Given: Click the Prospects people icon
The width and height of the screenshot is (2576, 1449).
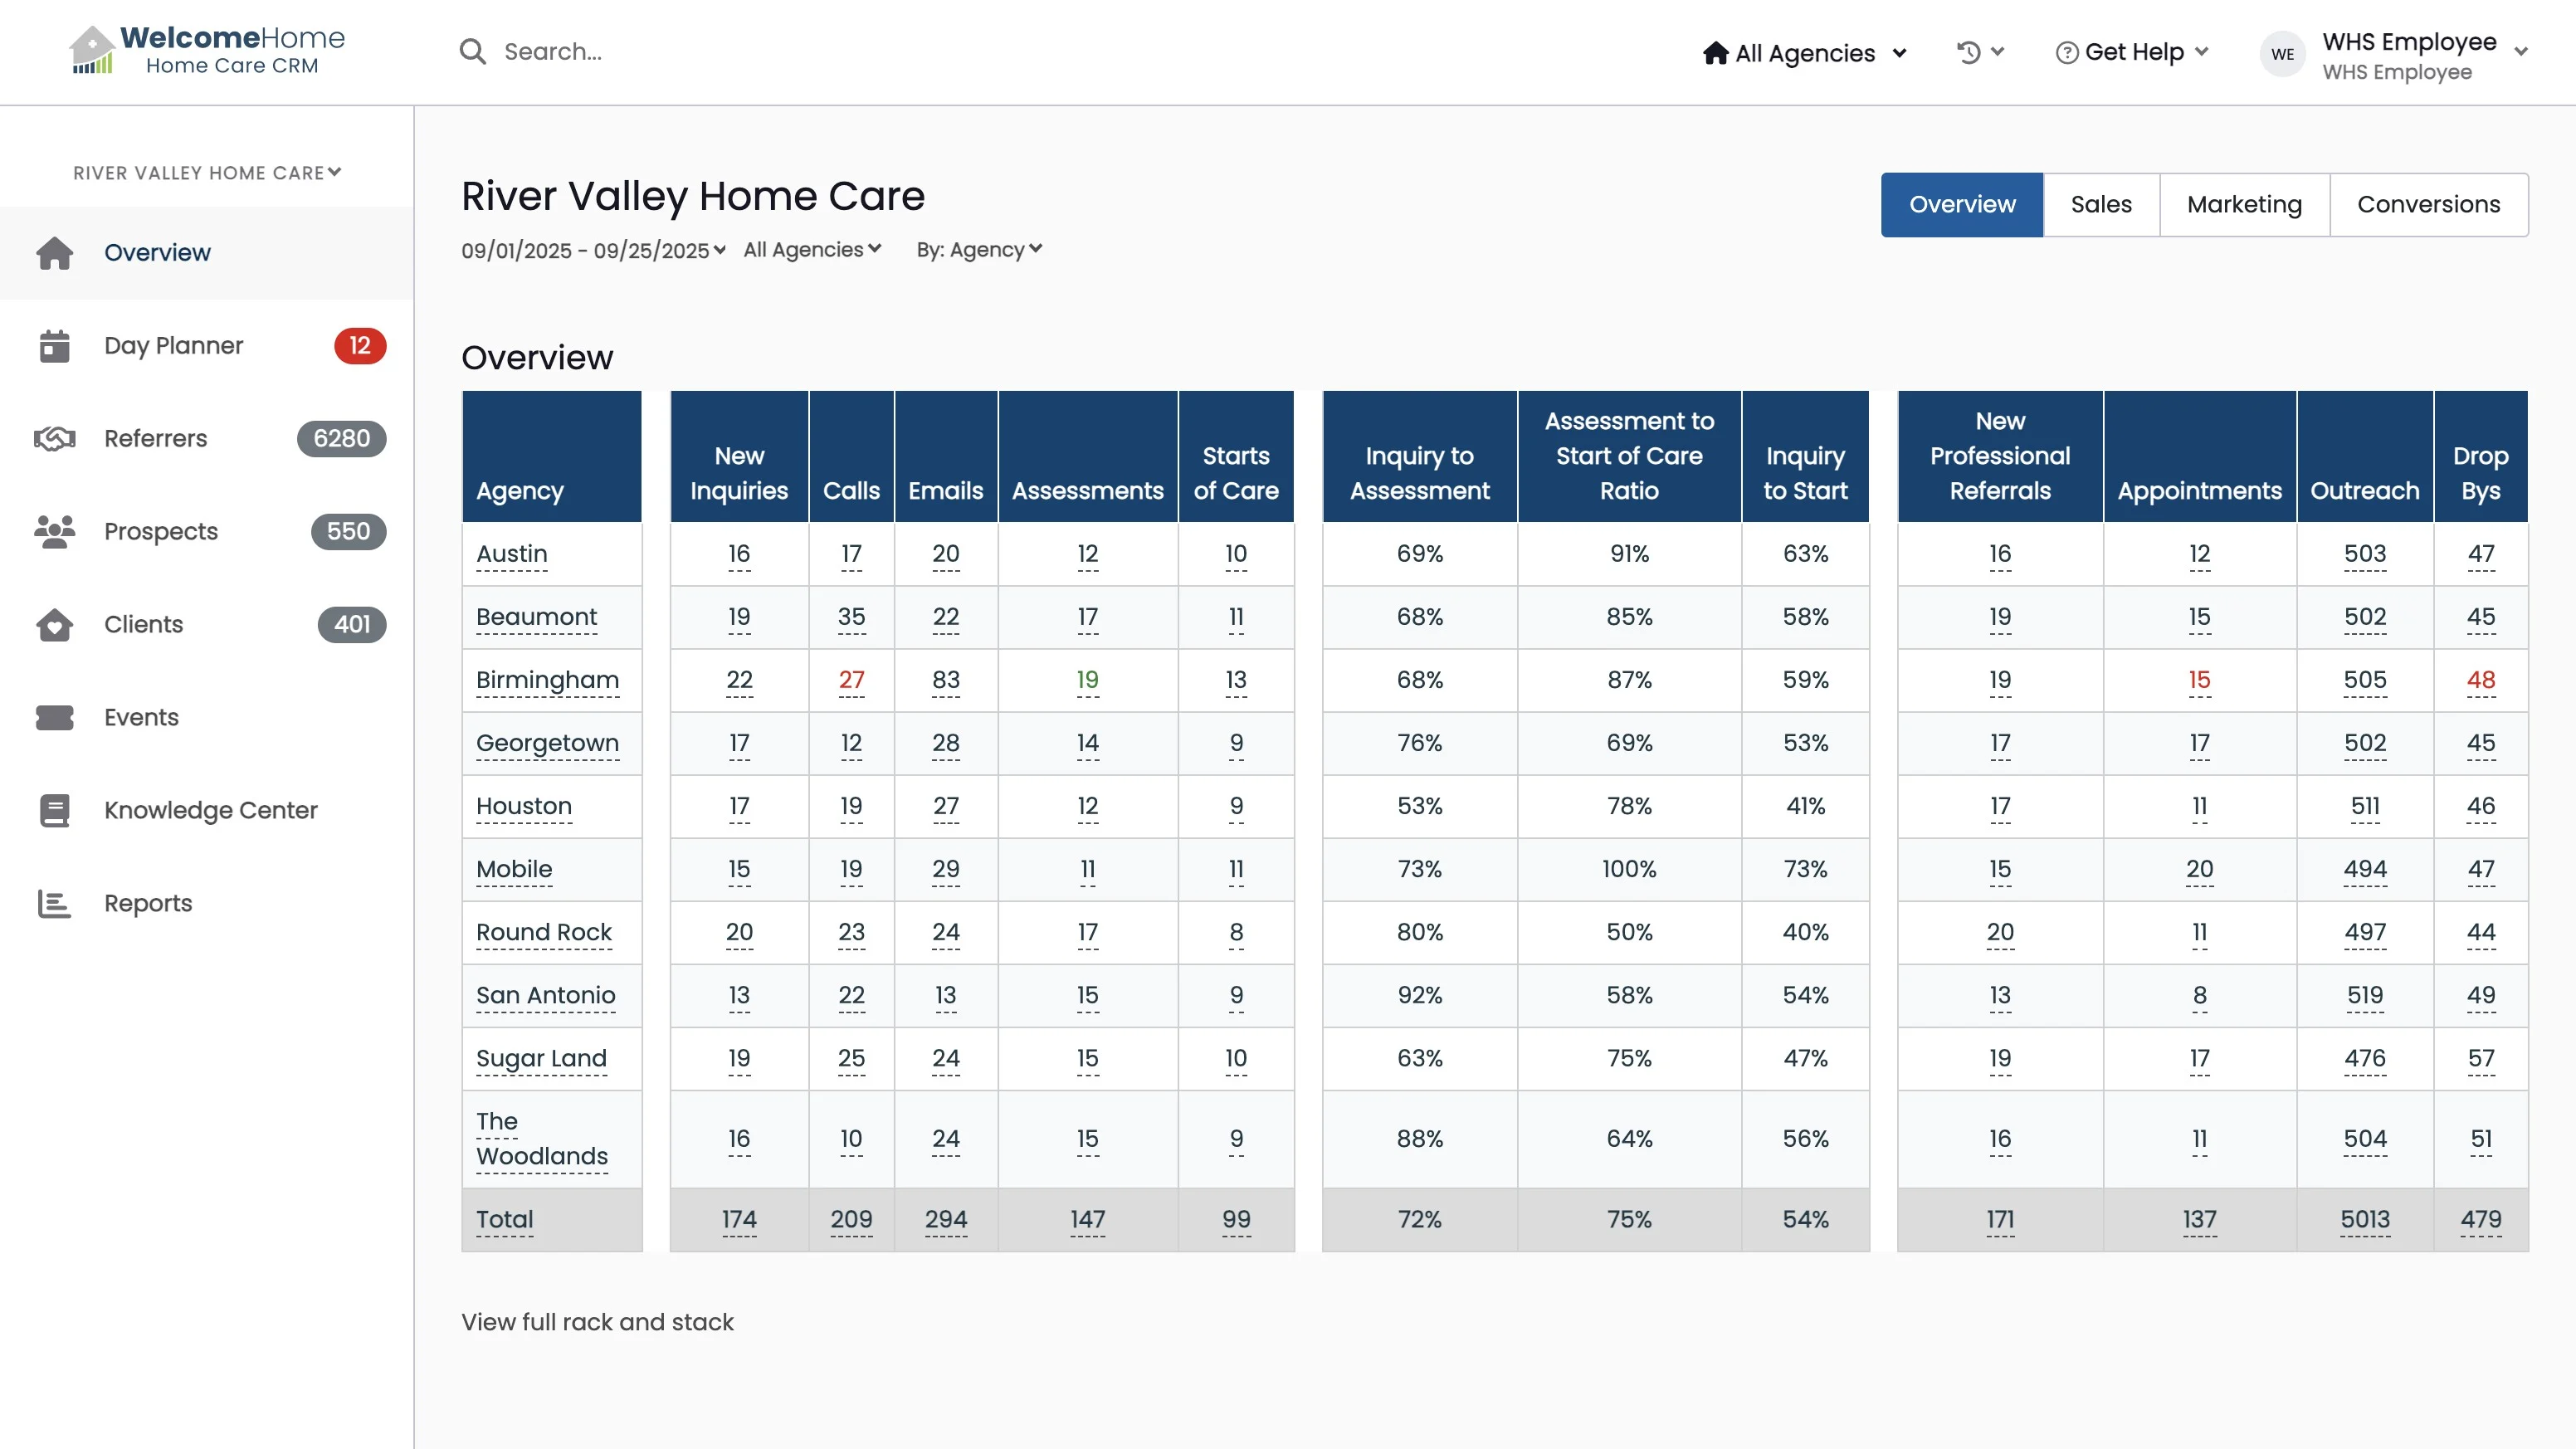Looking at the screenshot, I should point(55,532).
